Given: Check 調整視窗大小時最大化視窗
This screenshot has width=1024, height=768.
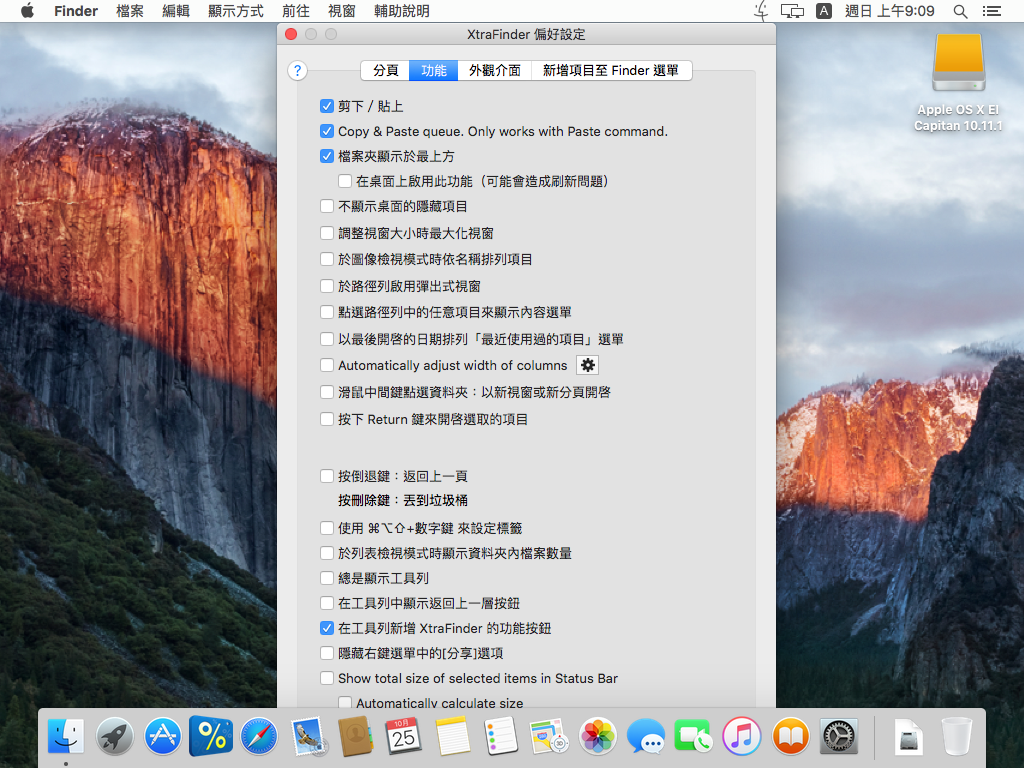Looking at the screenshot, I should tap(327, 232).
